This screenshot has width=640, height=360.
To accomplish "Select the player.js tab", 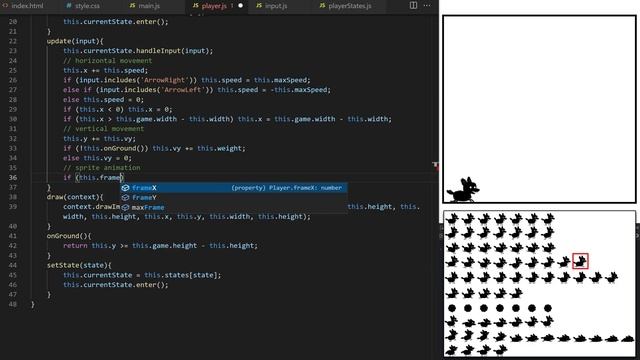I will 214,6.
